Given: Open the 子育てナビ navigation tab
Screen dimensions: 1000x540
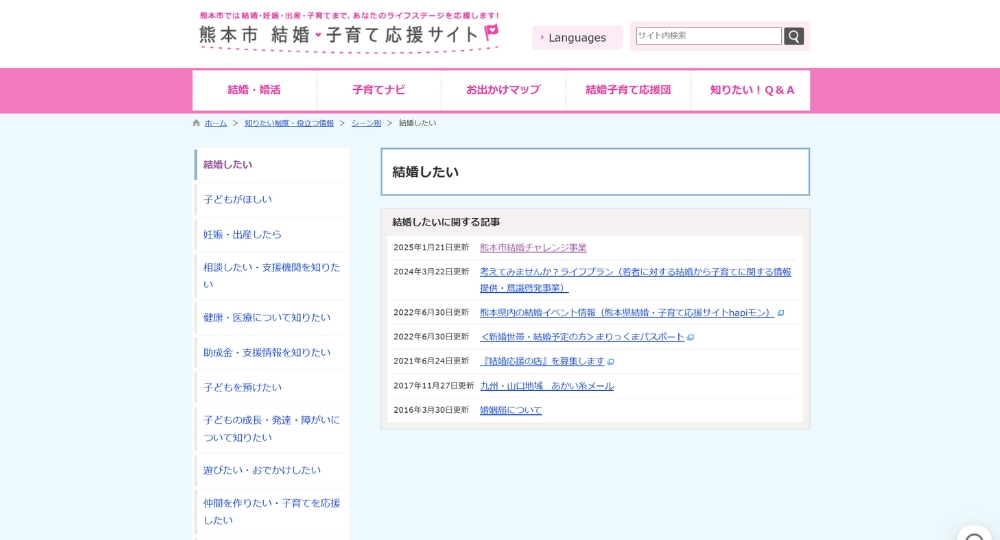Looking at the screenshot, I should [379, 90].
